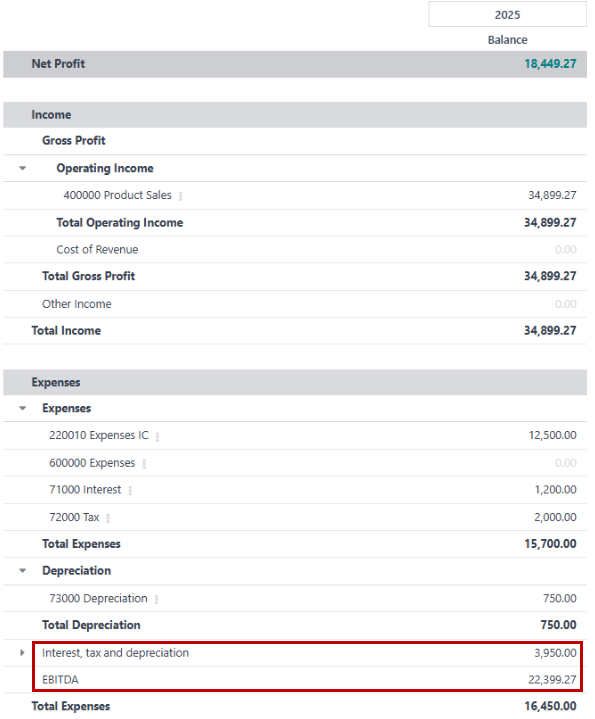Viewport: 595px width, 719px height.
Task: Open the 71000 Interest account line
Action: point(85,490)
